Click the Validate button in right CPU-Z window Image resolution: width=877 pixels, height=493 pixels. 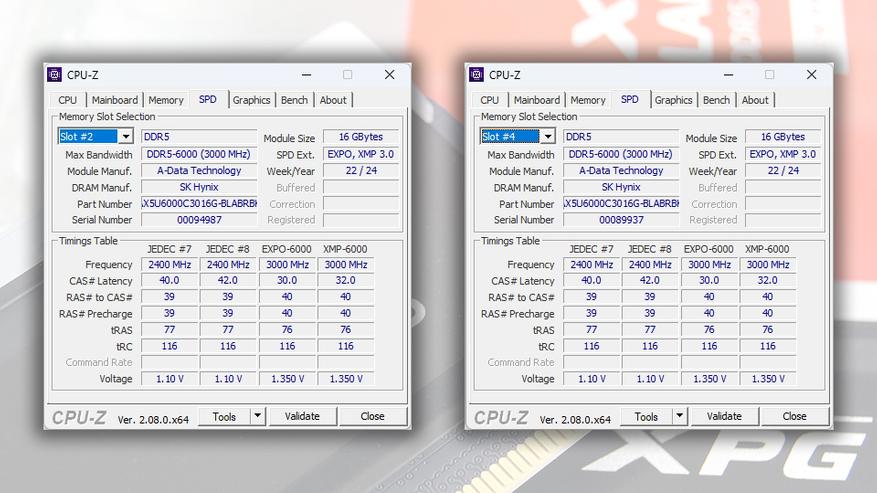click(x=724, y=416)
